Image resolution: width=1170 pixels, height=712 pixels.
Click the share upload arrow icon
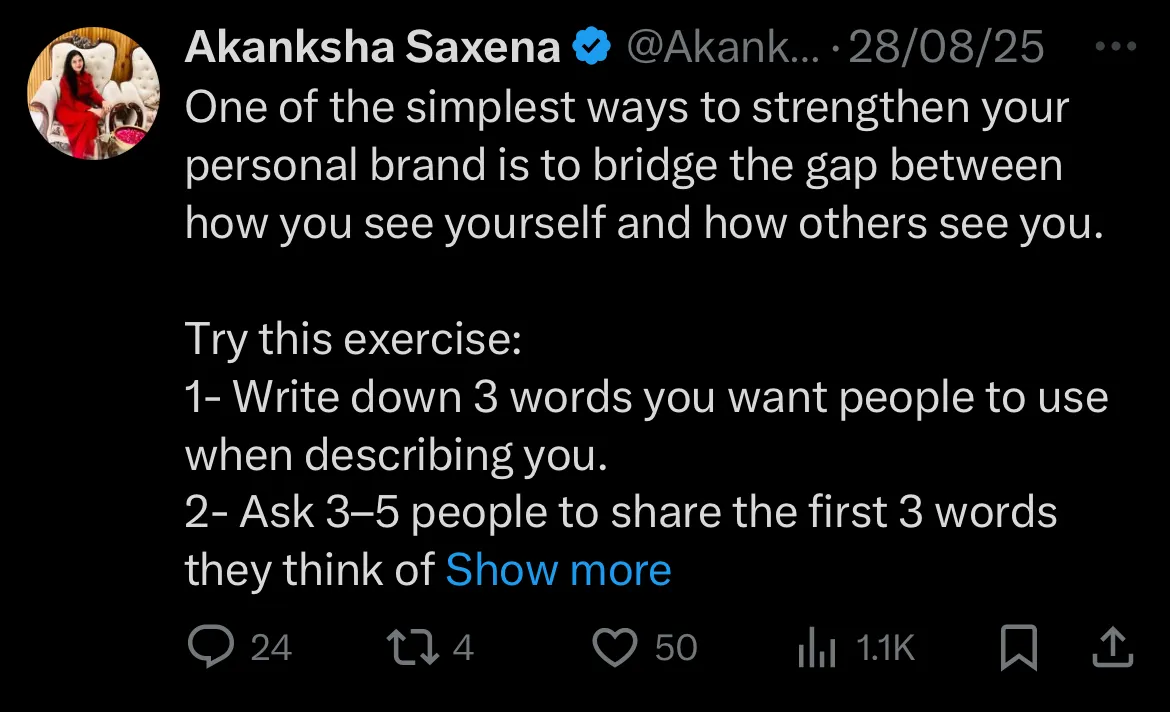[x=1111, y=648]
